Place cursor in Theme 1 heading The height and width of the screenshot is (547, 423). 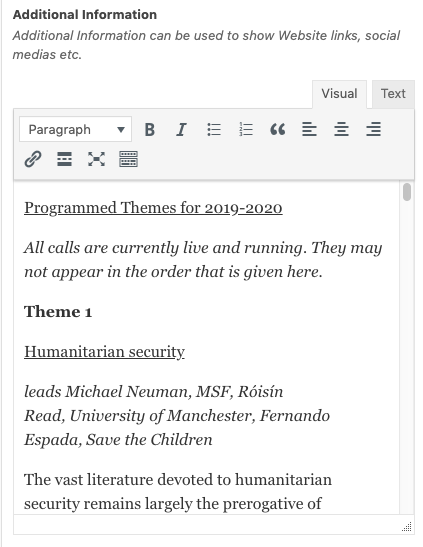[58, 312]
